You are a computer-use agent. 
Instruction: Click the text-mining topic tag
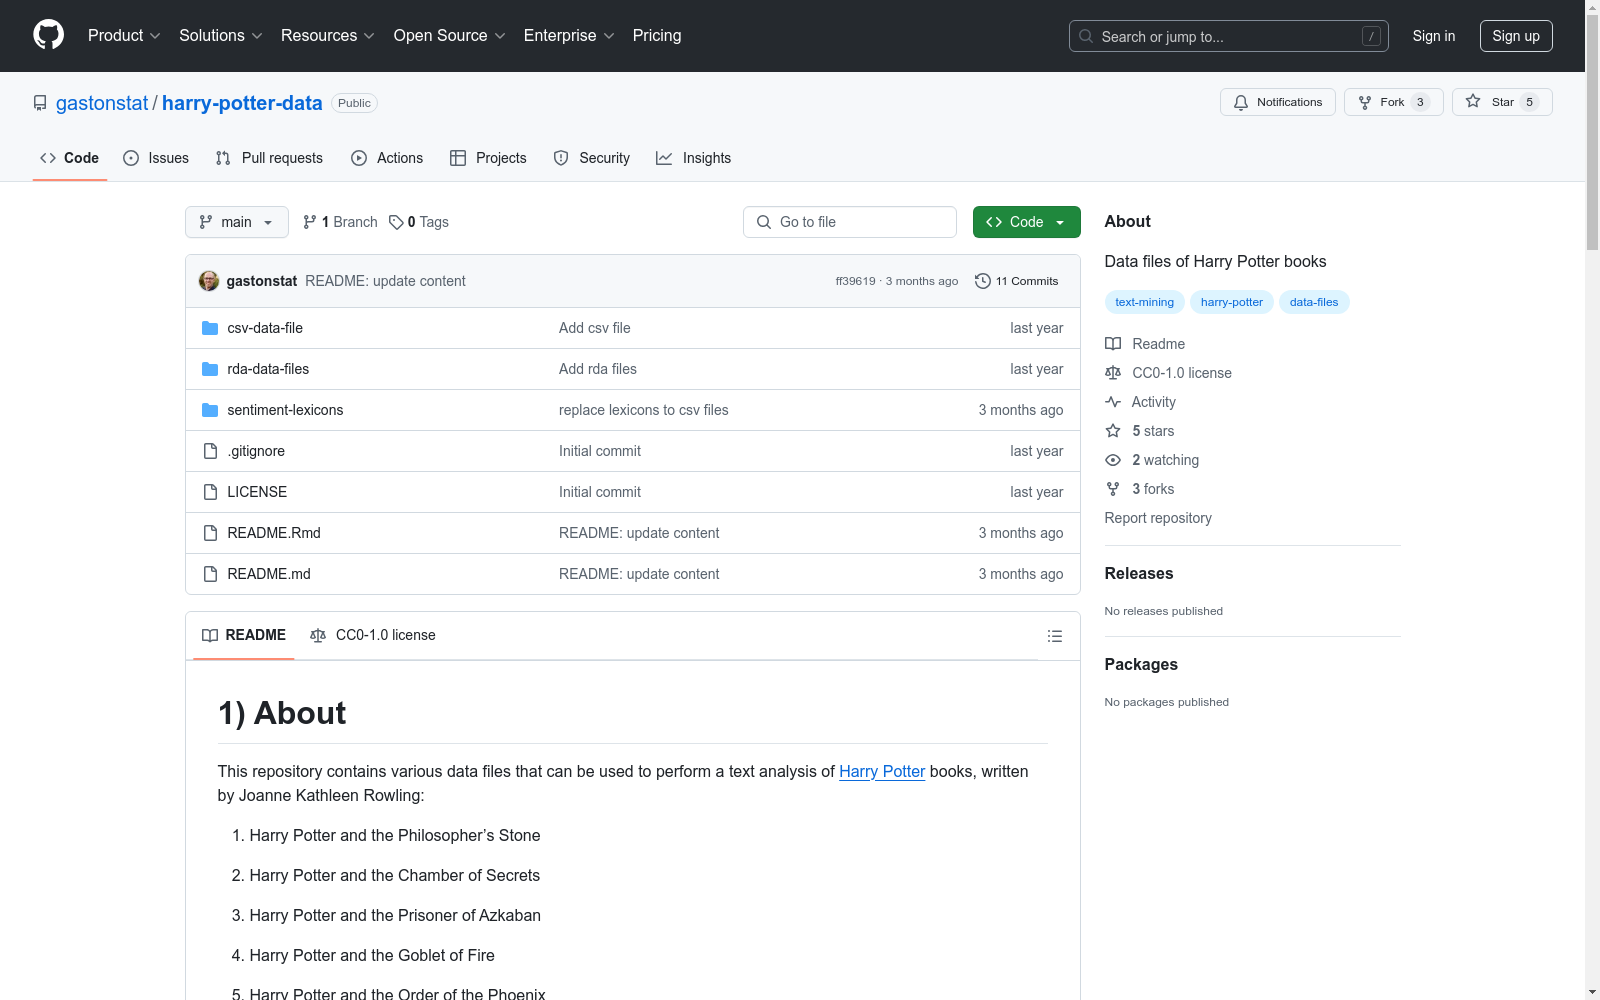tap(1145, 302)
